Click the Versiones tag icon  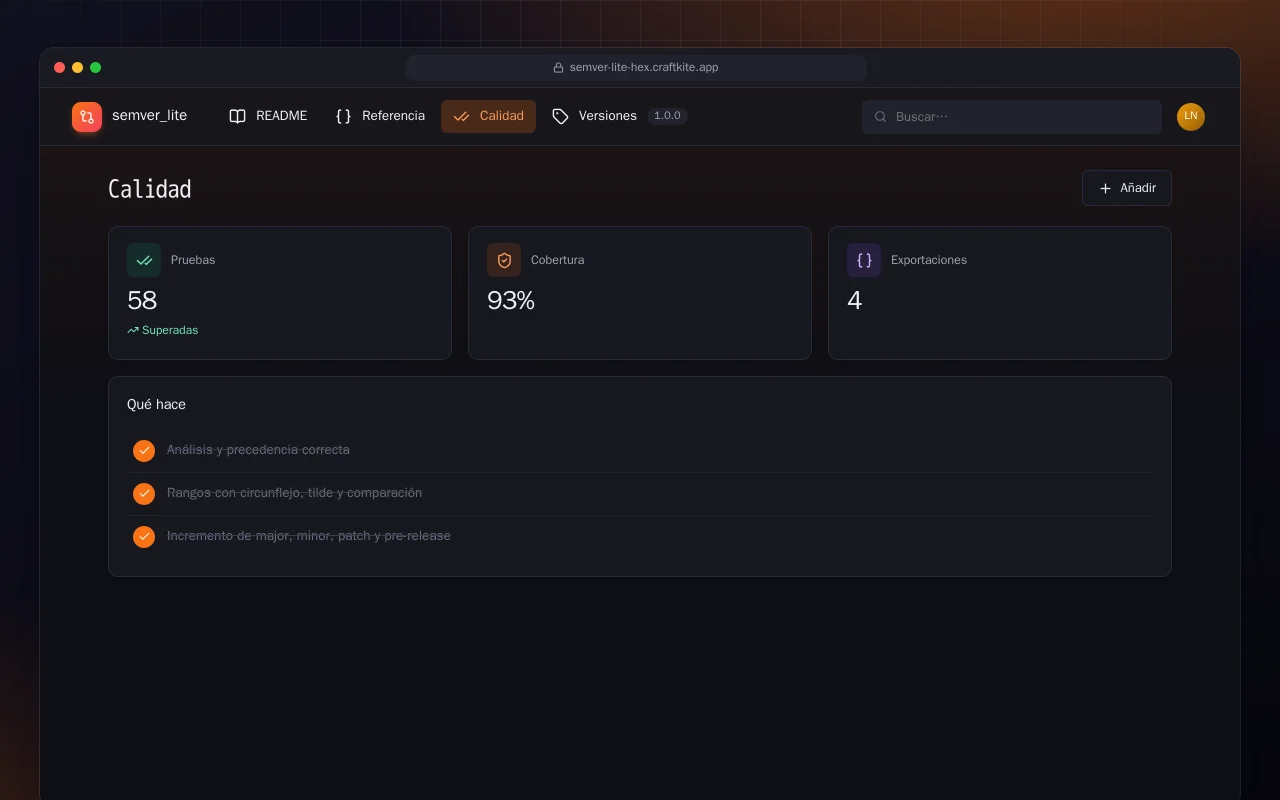560,116
